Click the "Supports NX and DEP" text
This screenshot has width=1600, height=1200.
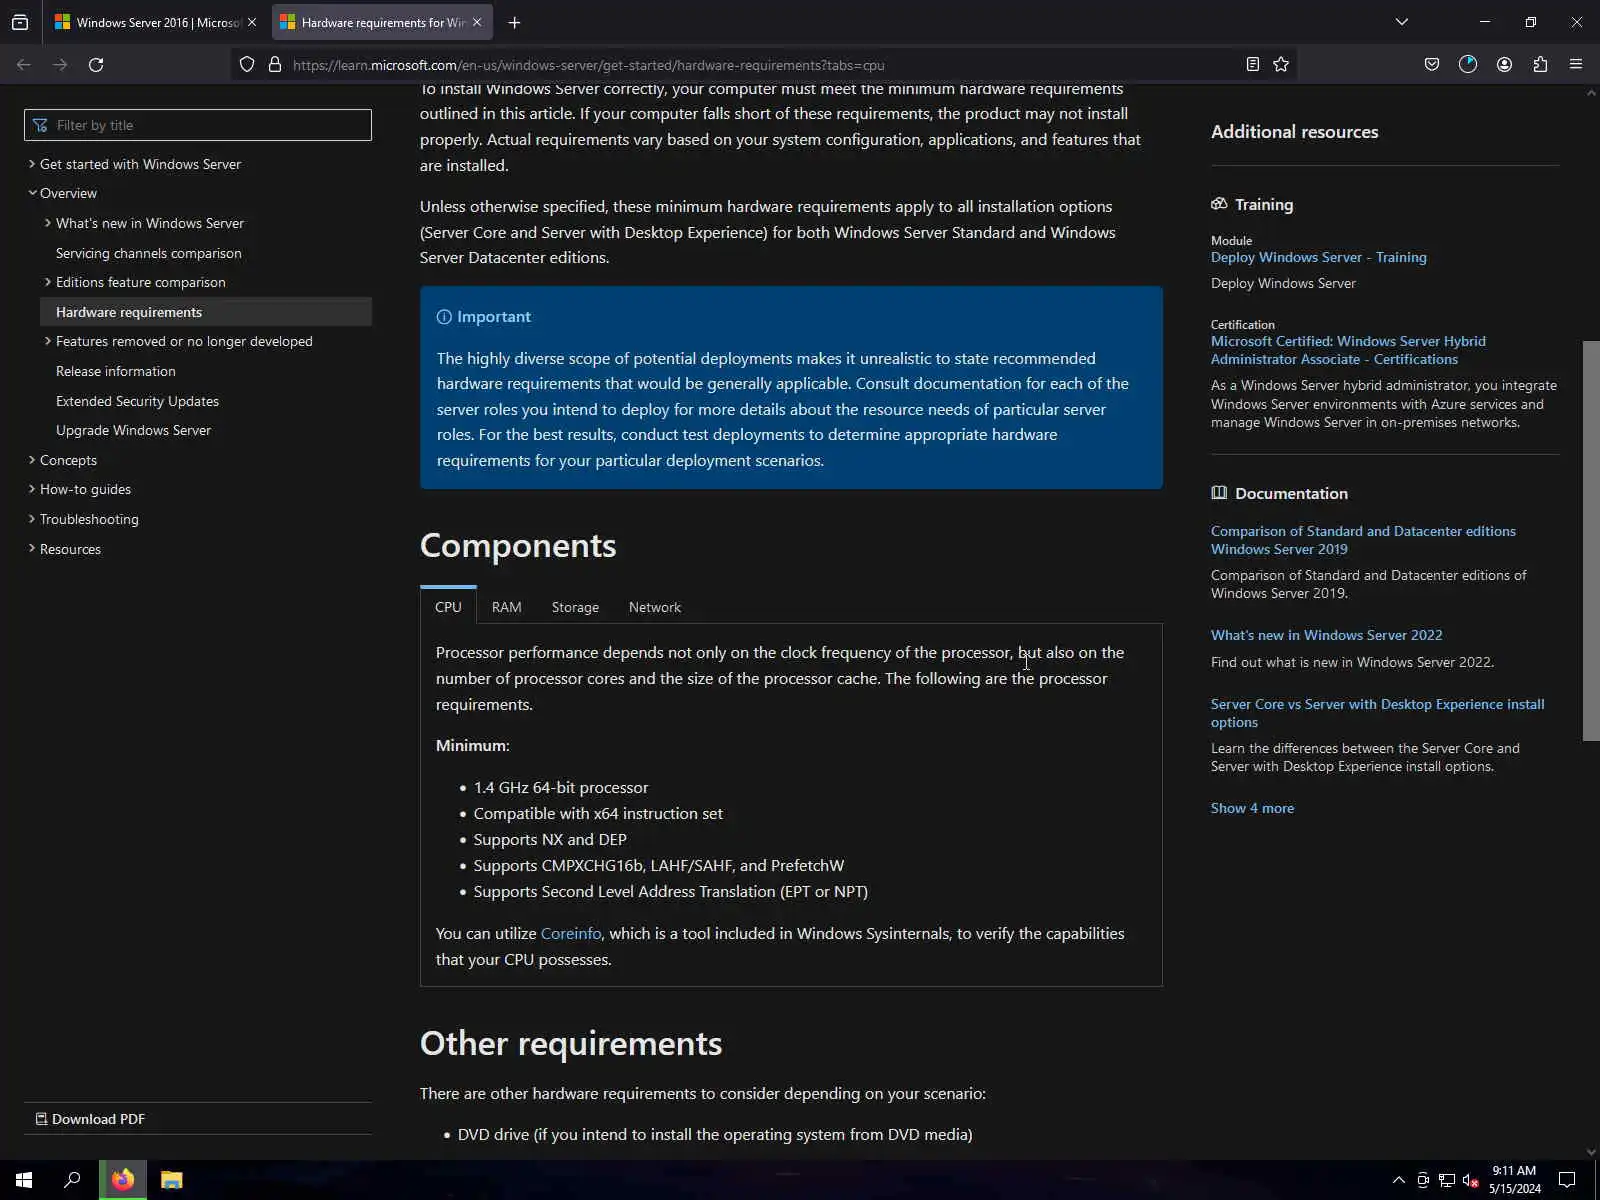(x=550, y=840)
